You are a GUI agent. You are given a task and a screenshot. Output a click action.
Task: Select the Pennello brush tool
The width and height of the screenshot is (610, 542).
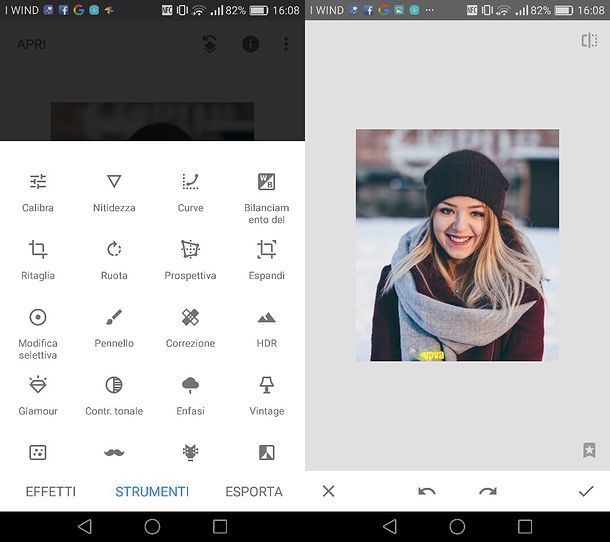[114, 328]
